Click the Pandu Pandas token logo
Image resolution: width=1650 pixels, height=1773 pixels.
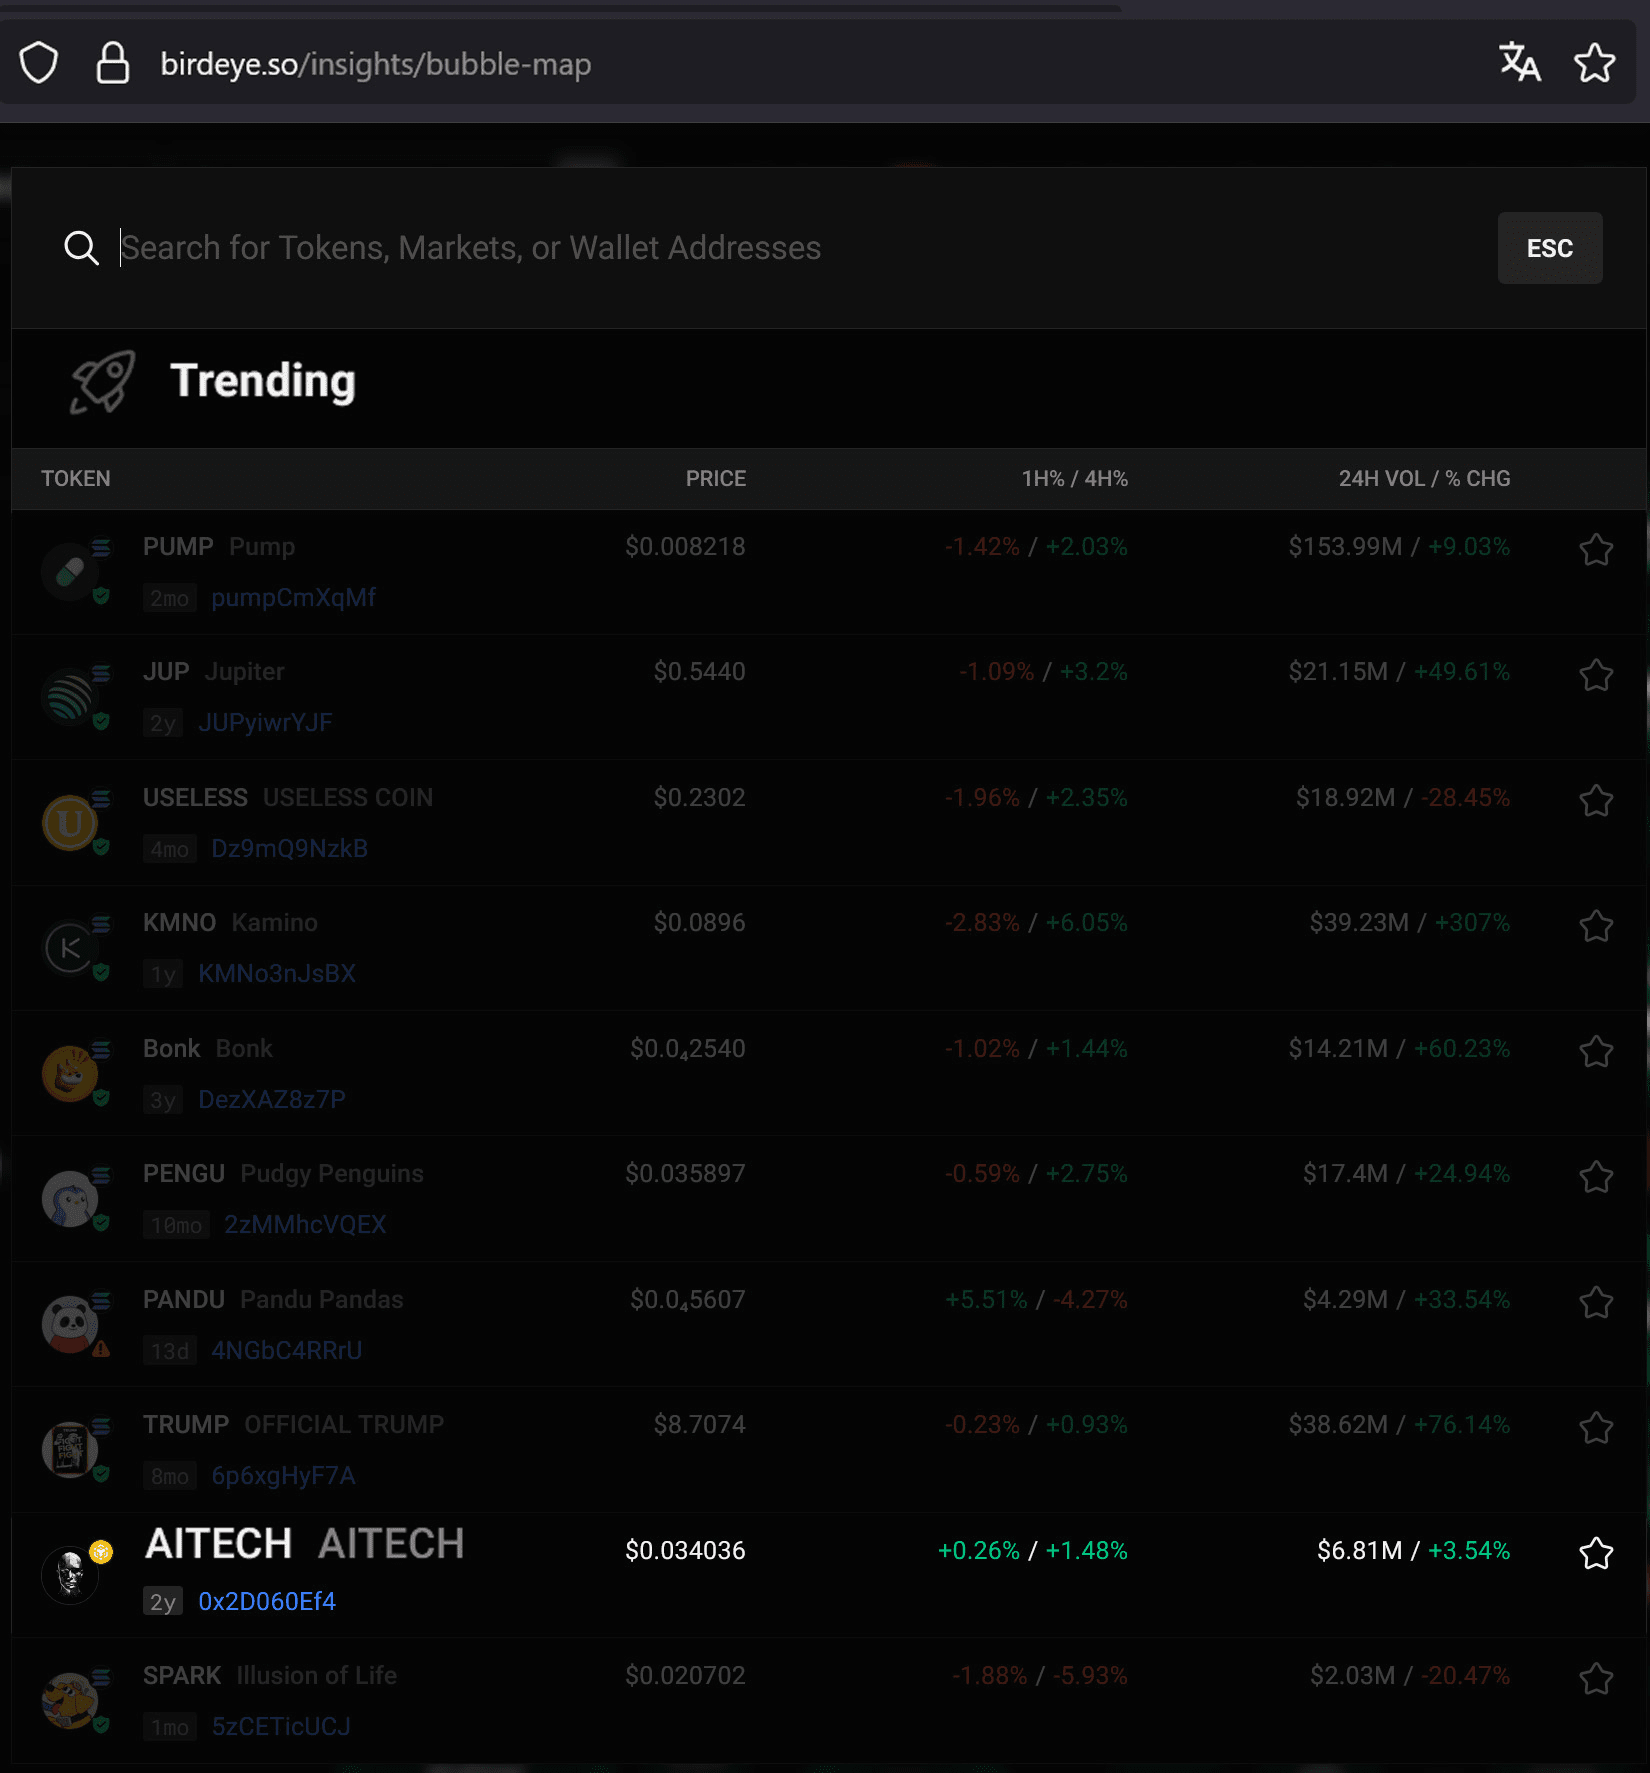tap(70, 1325)
